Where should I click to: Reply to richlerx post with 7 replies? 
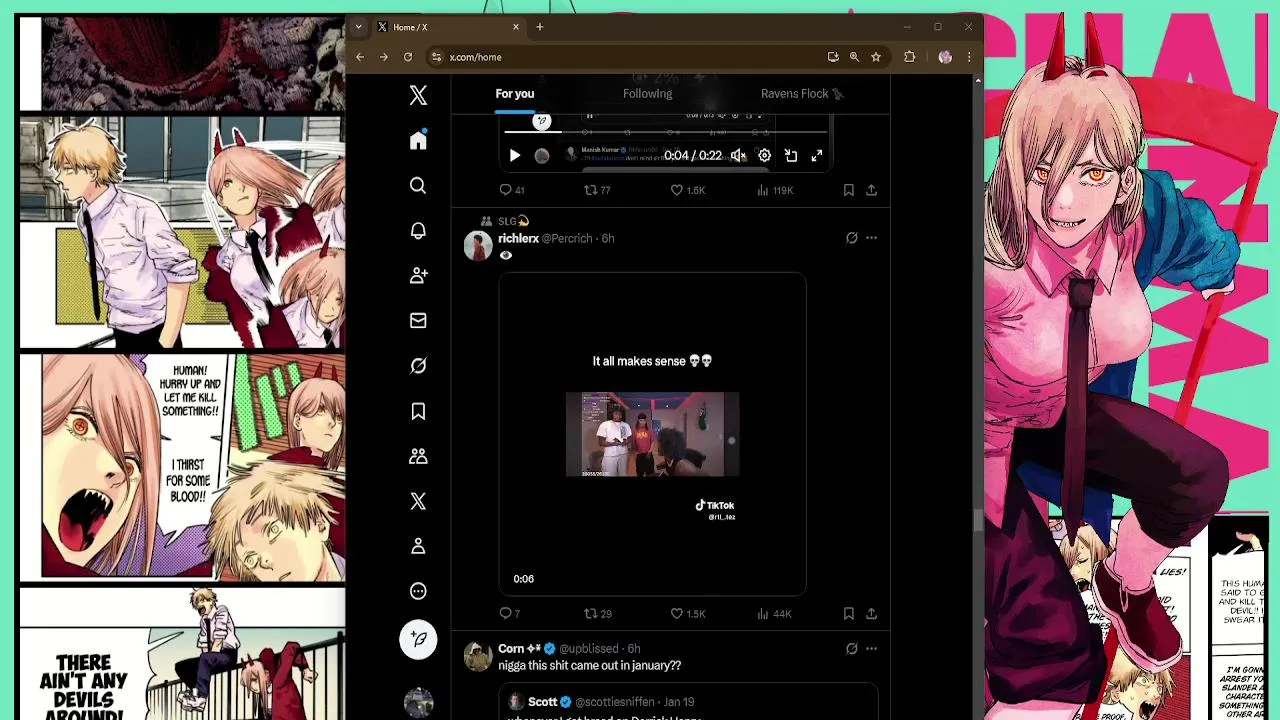coord(510,613)
